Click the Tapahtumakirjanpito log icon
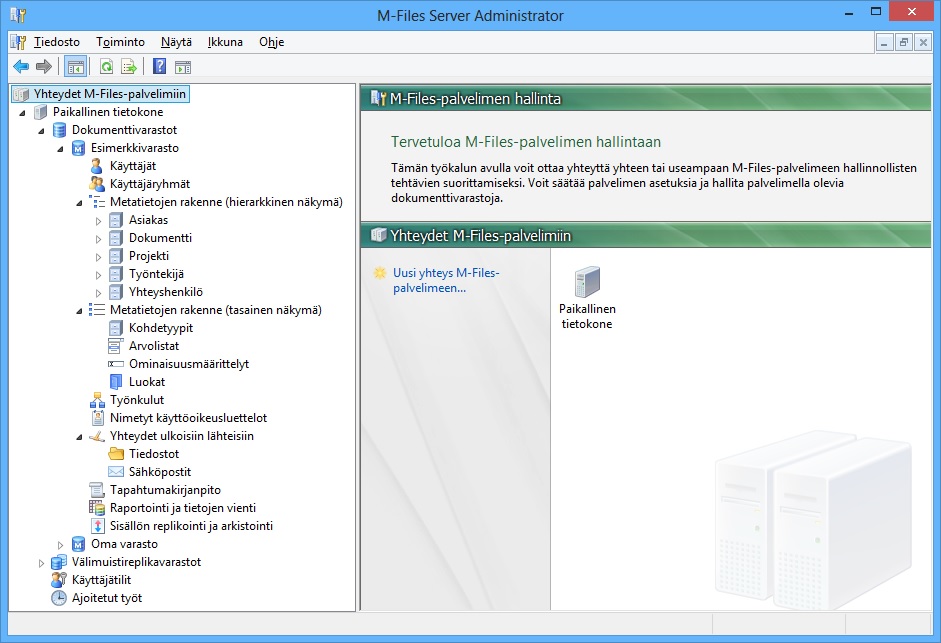This screenshot has width=941, height=643. (97, 490)
